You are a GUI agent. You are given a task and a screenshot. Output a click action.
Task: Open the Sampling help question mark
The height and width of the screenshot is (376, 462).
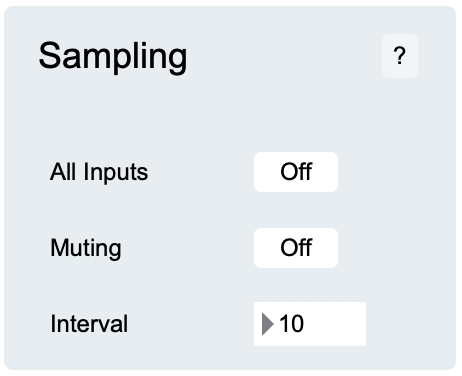[x=400, y=56]
